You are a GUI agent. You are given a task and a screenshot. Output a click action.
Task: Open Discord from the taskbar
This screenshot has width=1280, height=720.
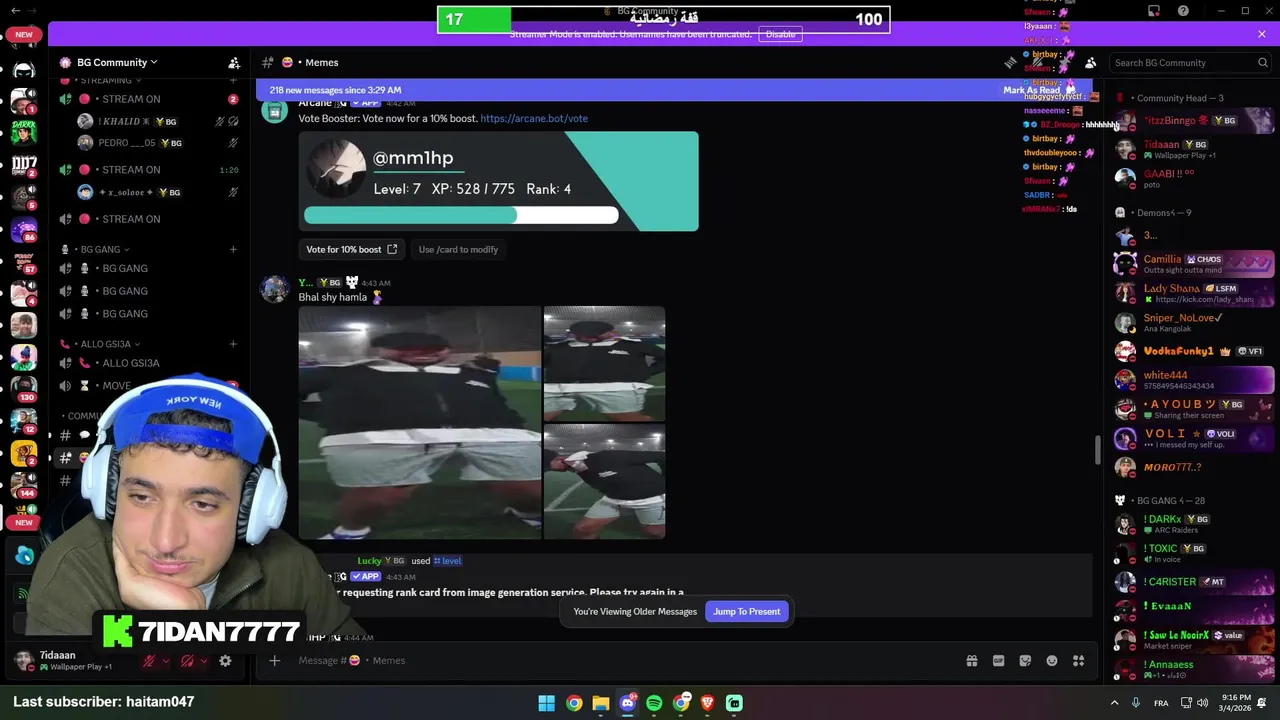pyautogui.click(x=627, y=703)
